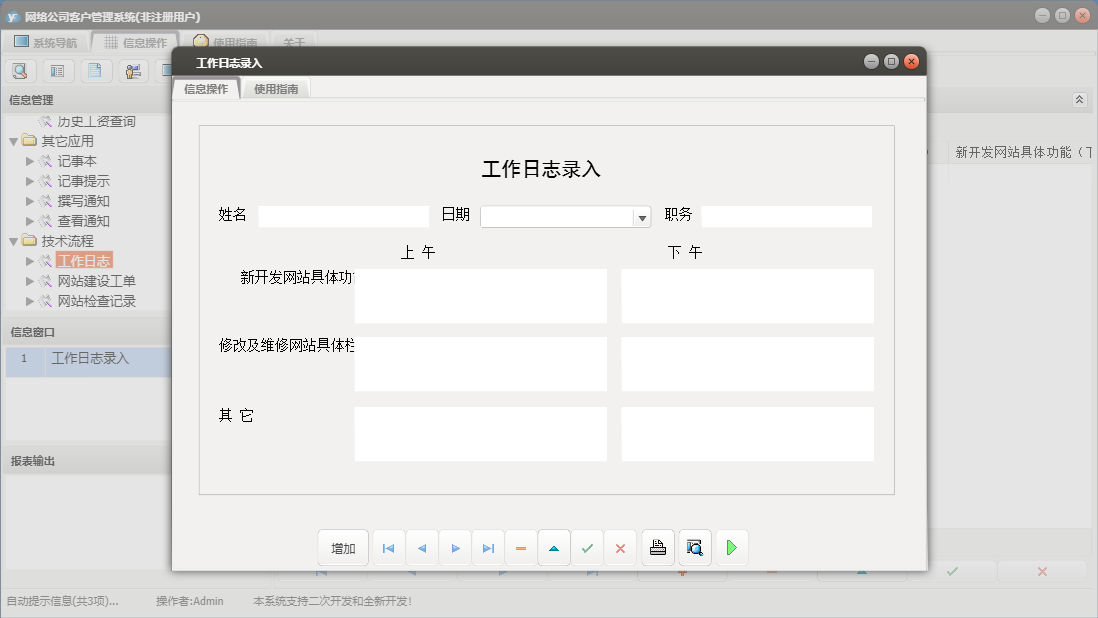Image resolution: width=1098 pixels, height=618 pixels.
Task: Cancel changes with the red X icon
Action: pyautogui.click(x=620, y=547)
